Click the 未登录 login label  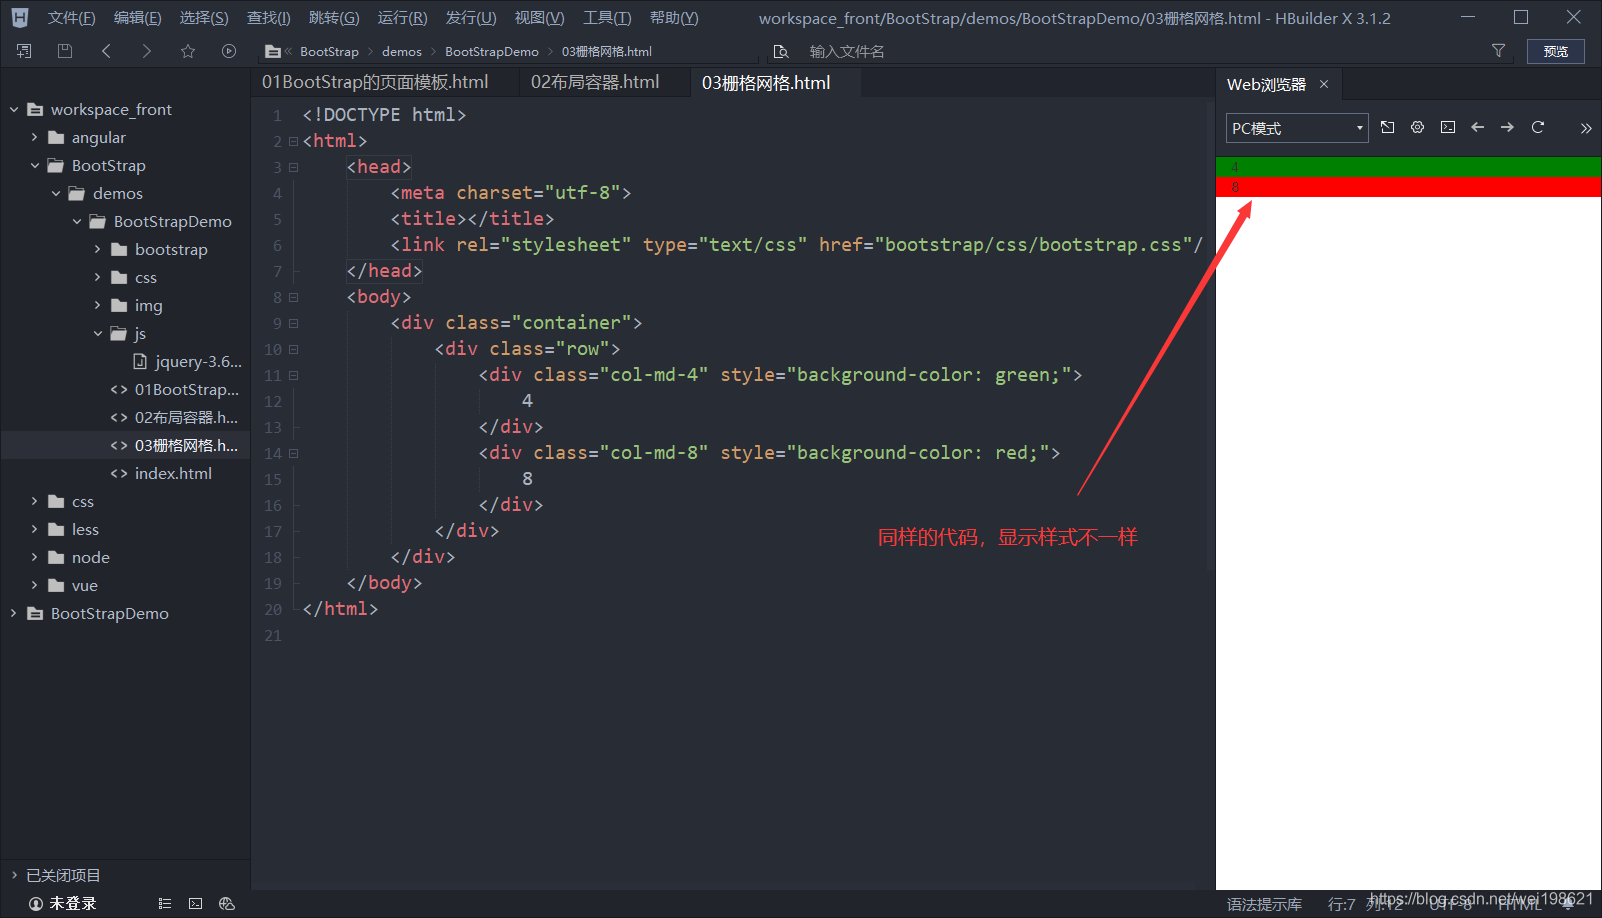[73, 903]
